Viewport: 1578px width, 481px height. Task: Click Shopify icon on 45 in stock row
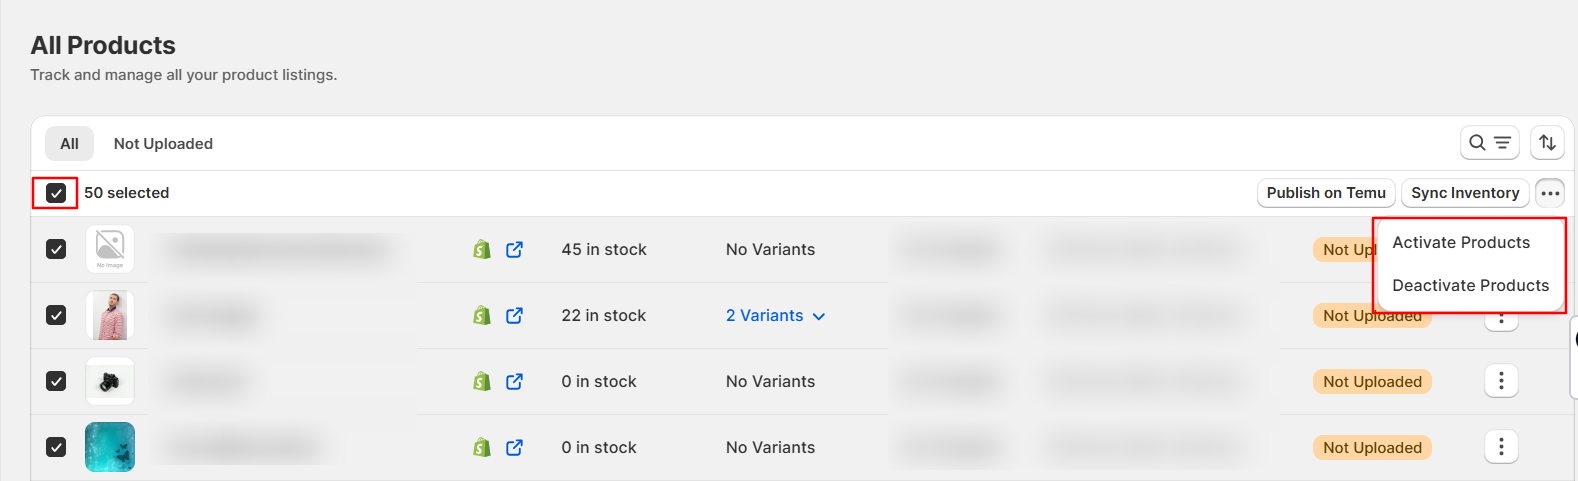482,249
